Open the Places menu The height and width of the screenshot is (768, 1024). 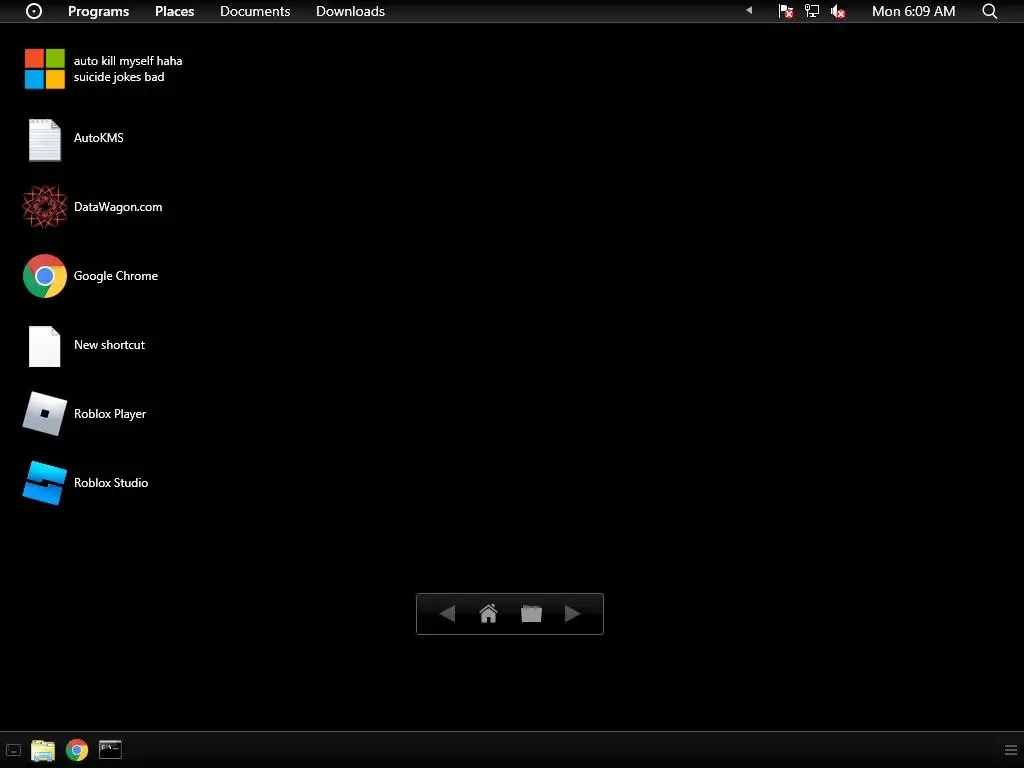pyautogui.click(x=174, y=11)
